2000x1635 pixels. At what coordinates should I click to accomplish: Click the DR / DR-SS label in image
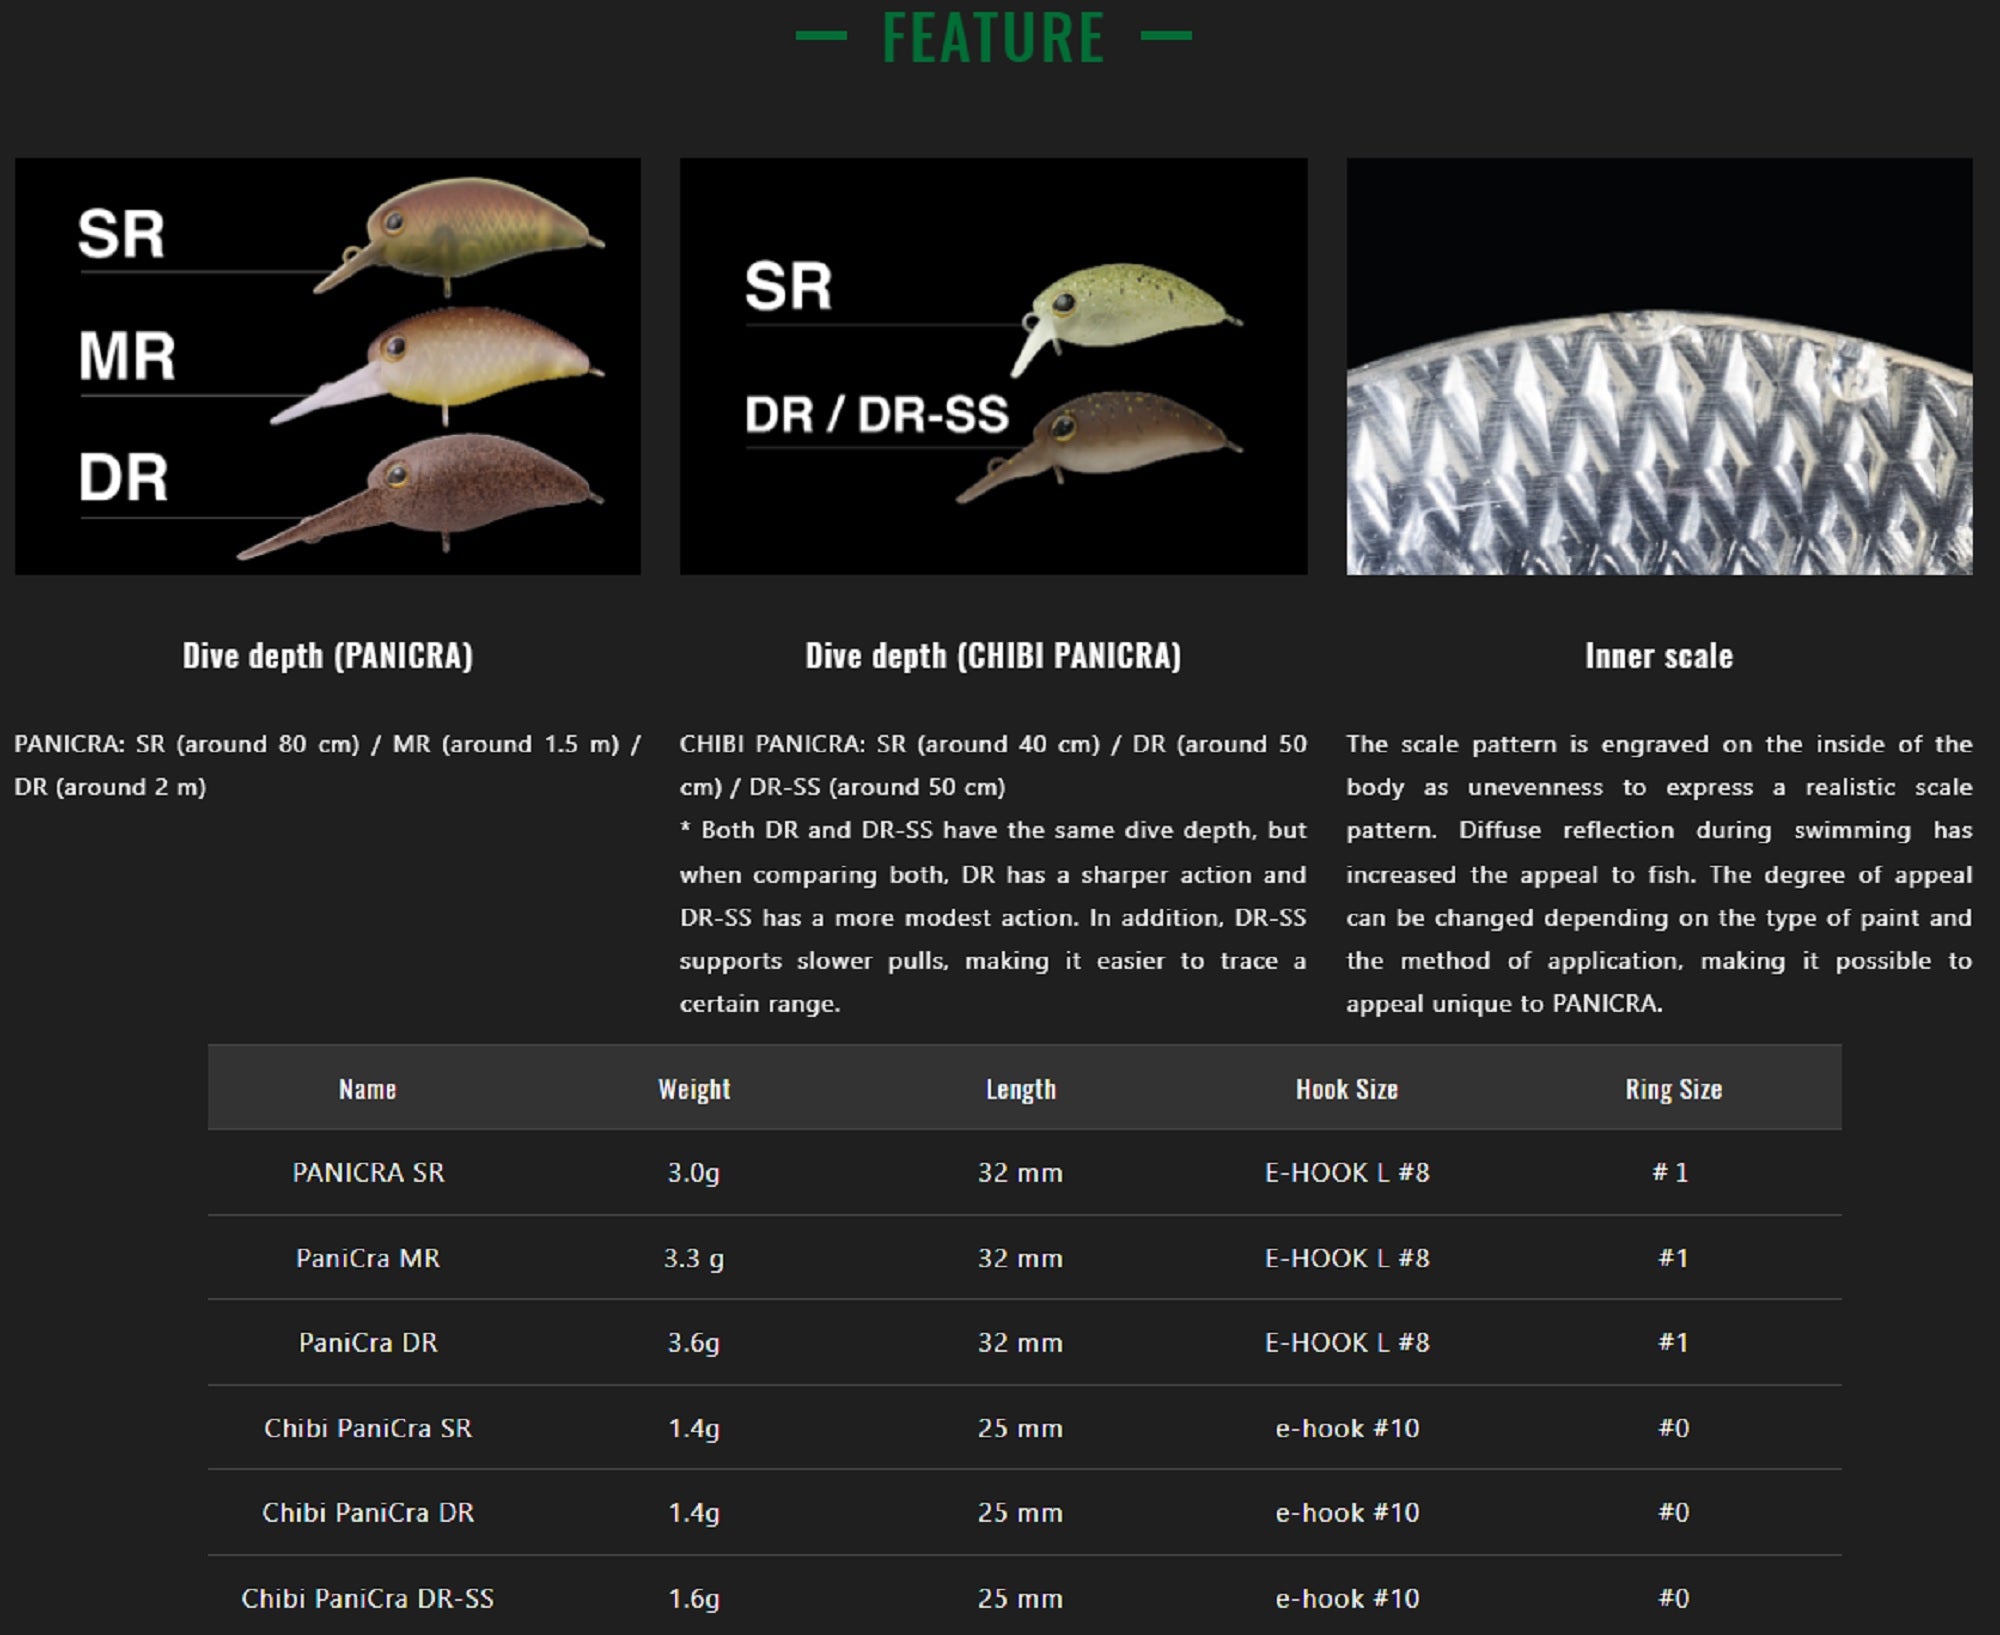coord(876,415)
